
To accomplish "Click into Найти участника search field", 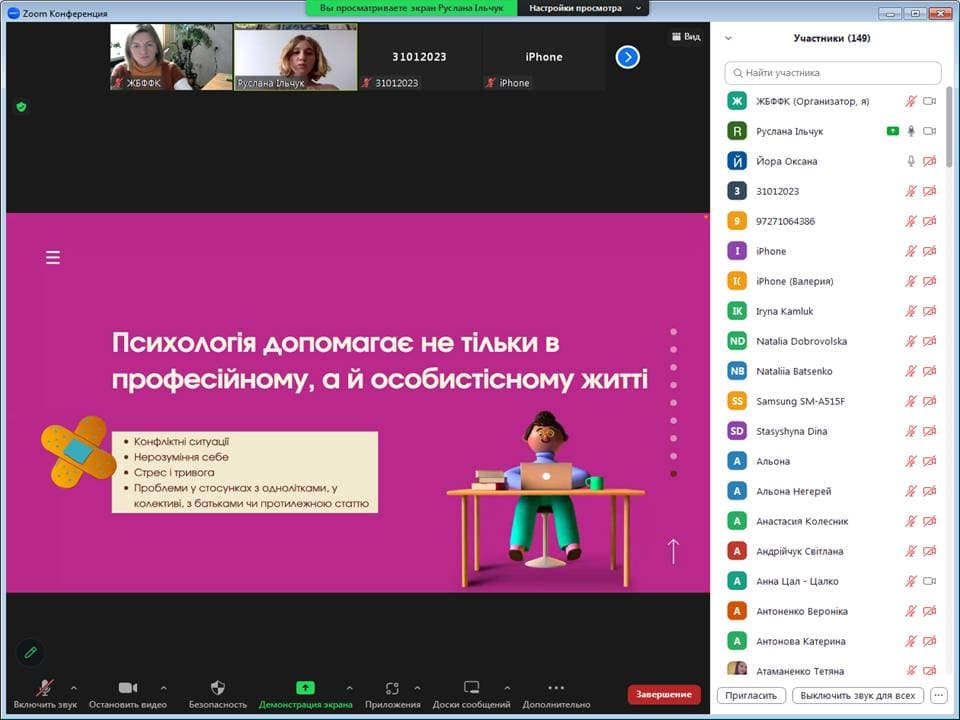I will [832, 73].
